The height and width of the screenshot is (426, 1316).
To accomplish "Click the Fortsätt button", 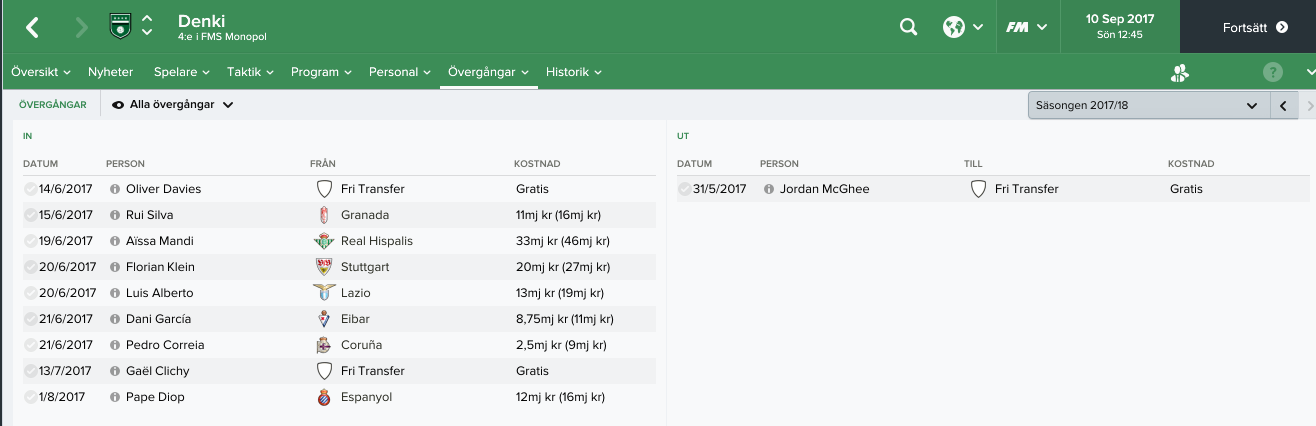I will (1248, 27).
